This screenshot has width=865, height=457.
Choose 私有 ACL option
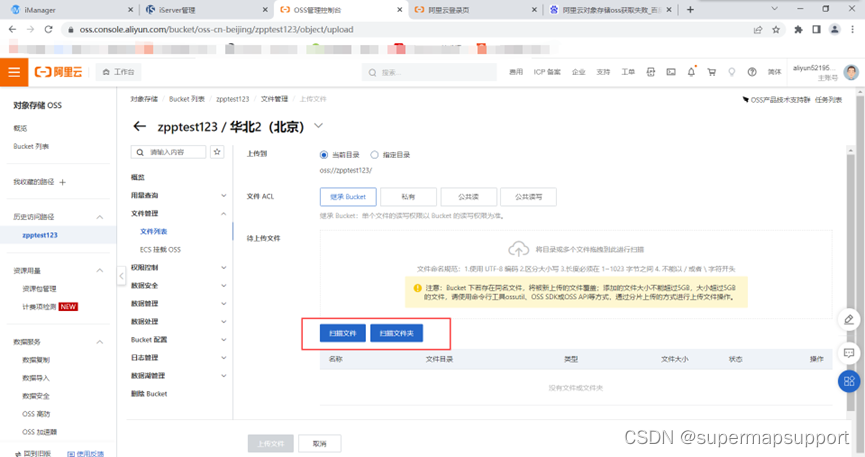pos(408,196)
